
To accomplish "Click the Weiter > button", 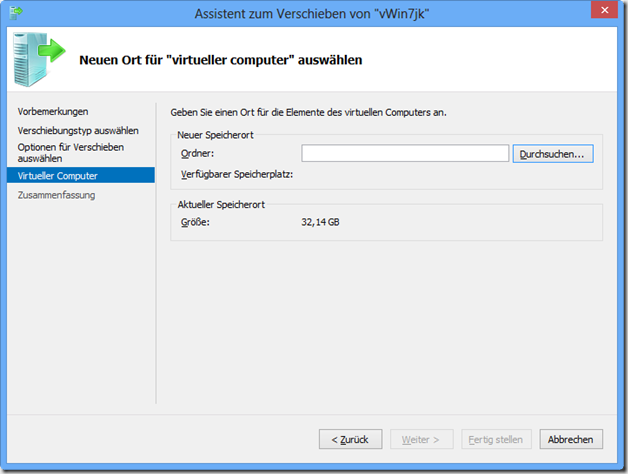I will (x=421, y=440).
